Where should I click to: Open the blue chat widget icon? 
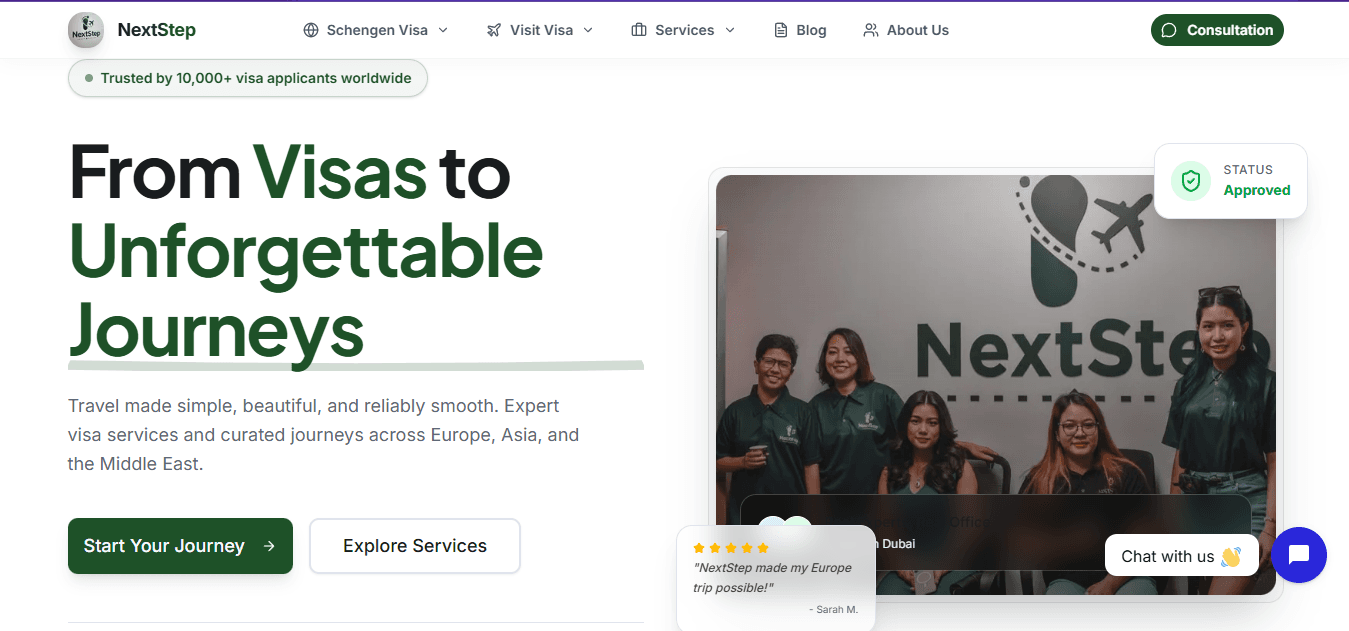pos(1299,555)
